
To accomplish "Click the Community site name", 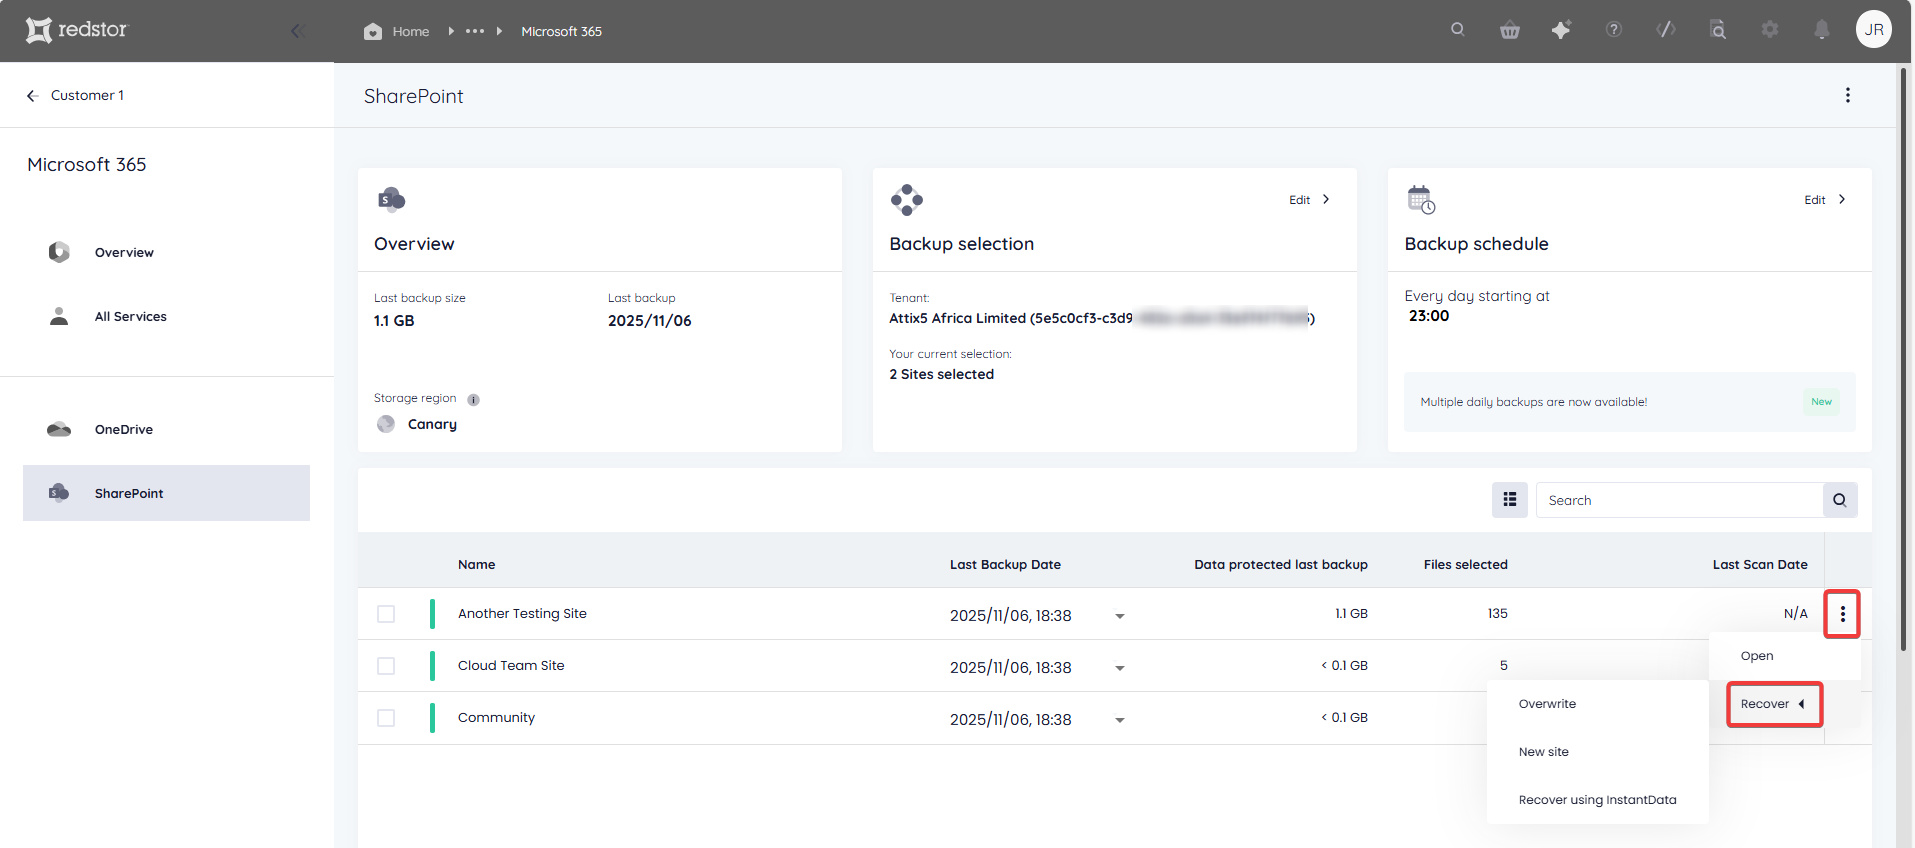I will [x=496, y=718].
